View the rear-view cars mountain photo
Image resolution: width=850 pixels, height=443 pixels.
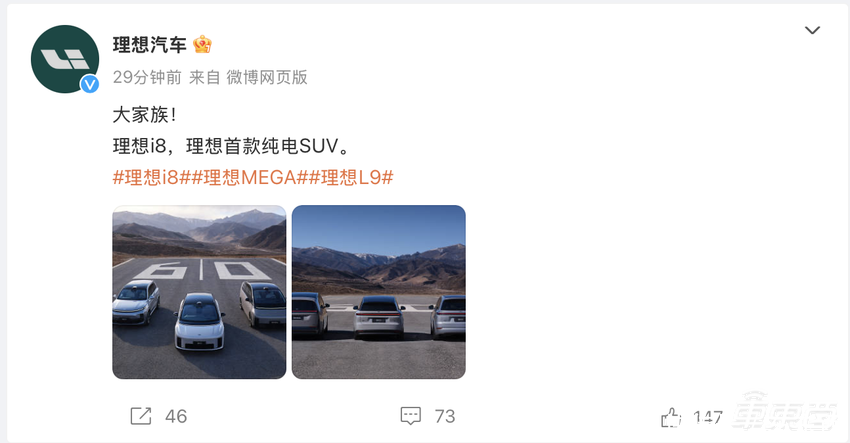click(378, 292)
